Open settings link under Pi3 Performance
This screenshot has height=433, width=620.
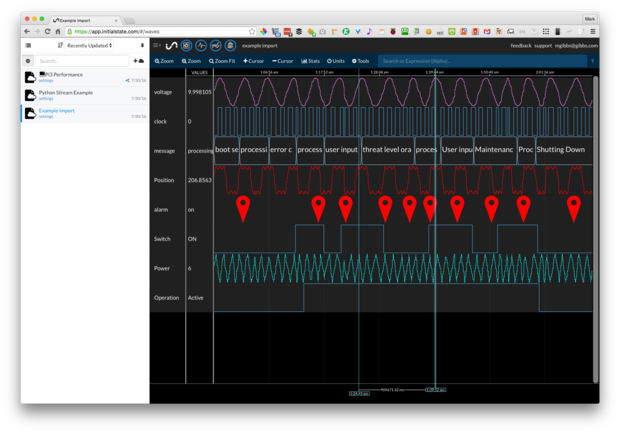coord(46,81)
